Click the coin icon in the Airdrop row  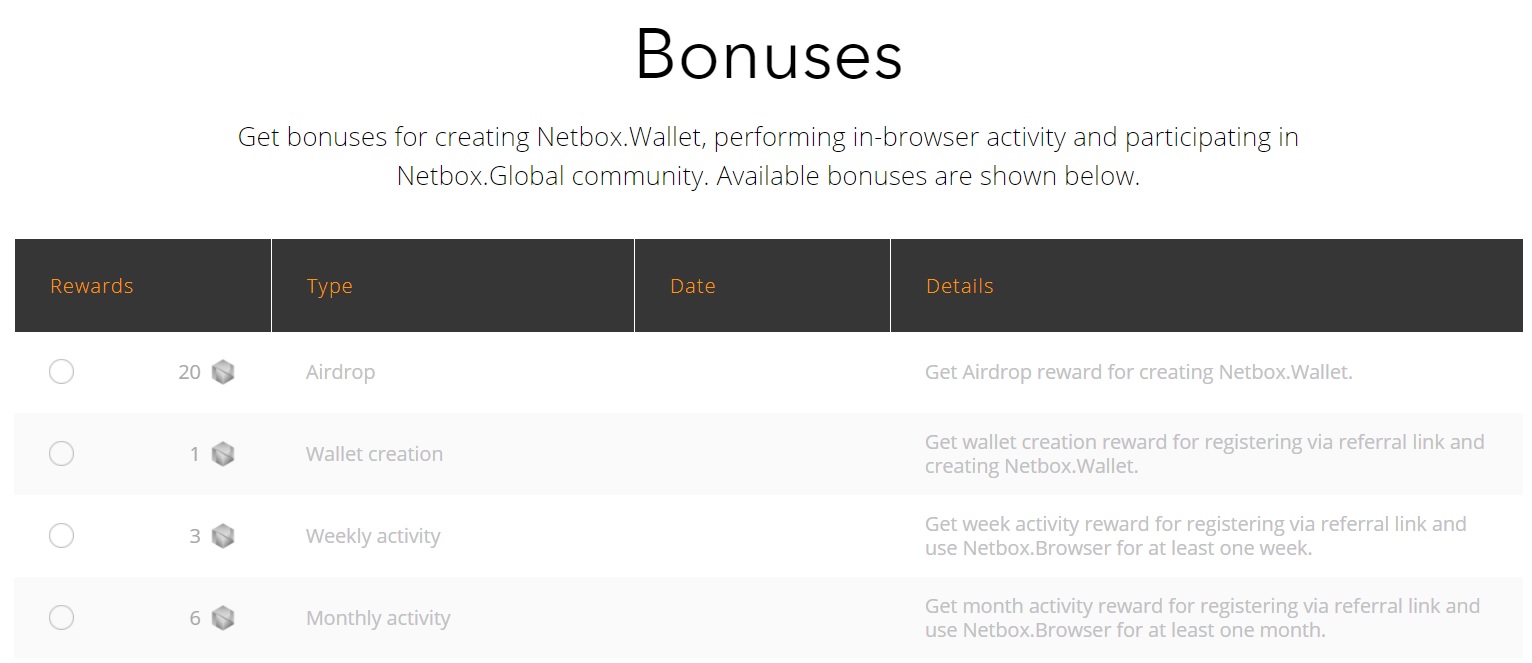(x=223, y=373)
